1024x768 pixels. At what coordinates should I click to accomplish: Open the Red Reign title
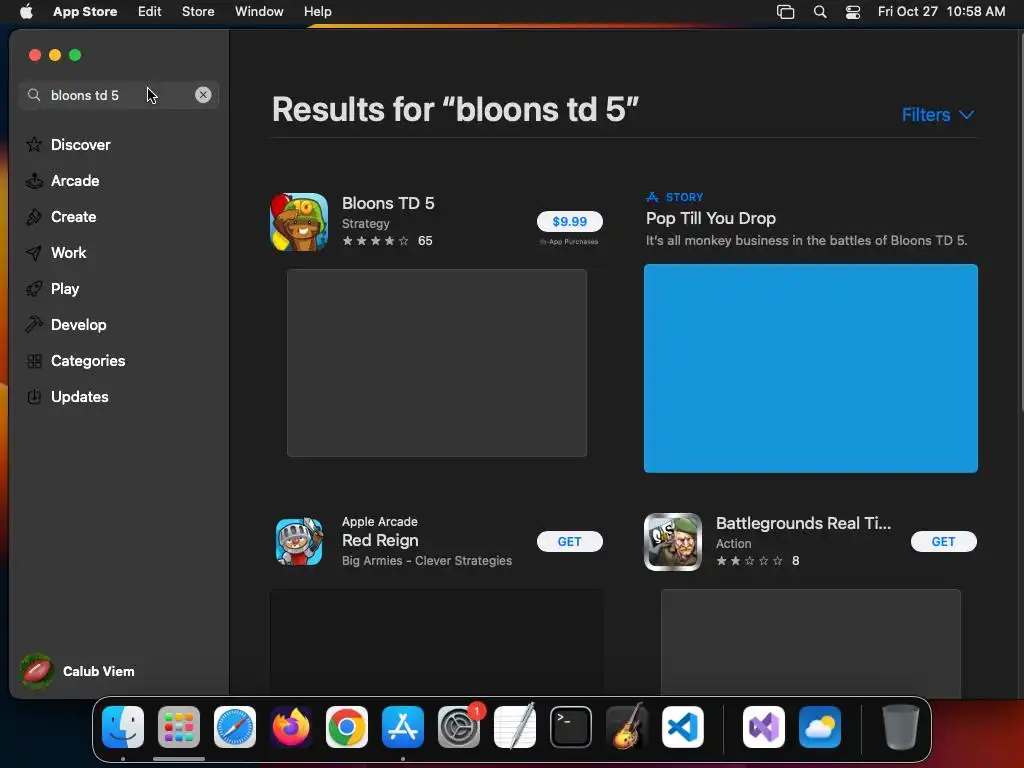pos(380,540)
